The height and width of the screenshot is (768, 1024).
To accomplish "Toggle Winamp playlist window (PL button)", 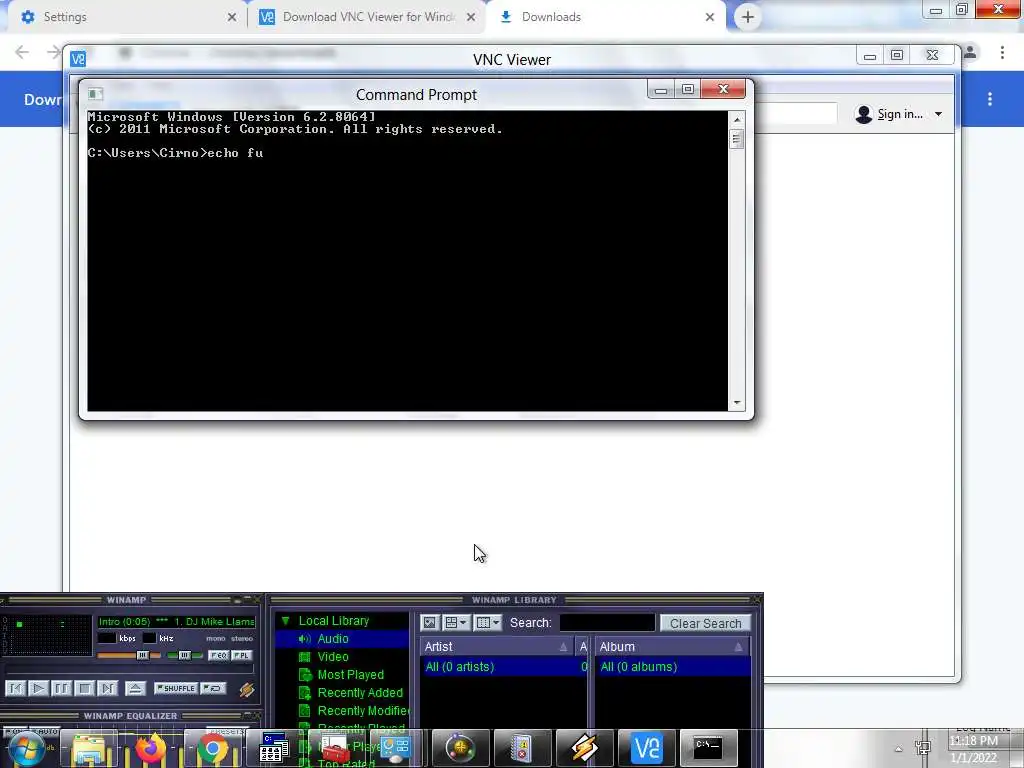I will click(x=242, y=655).
